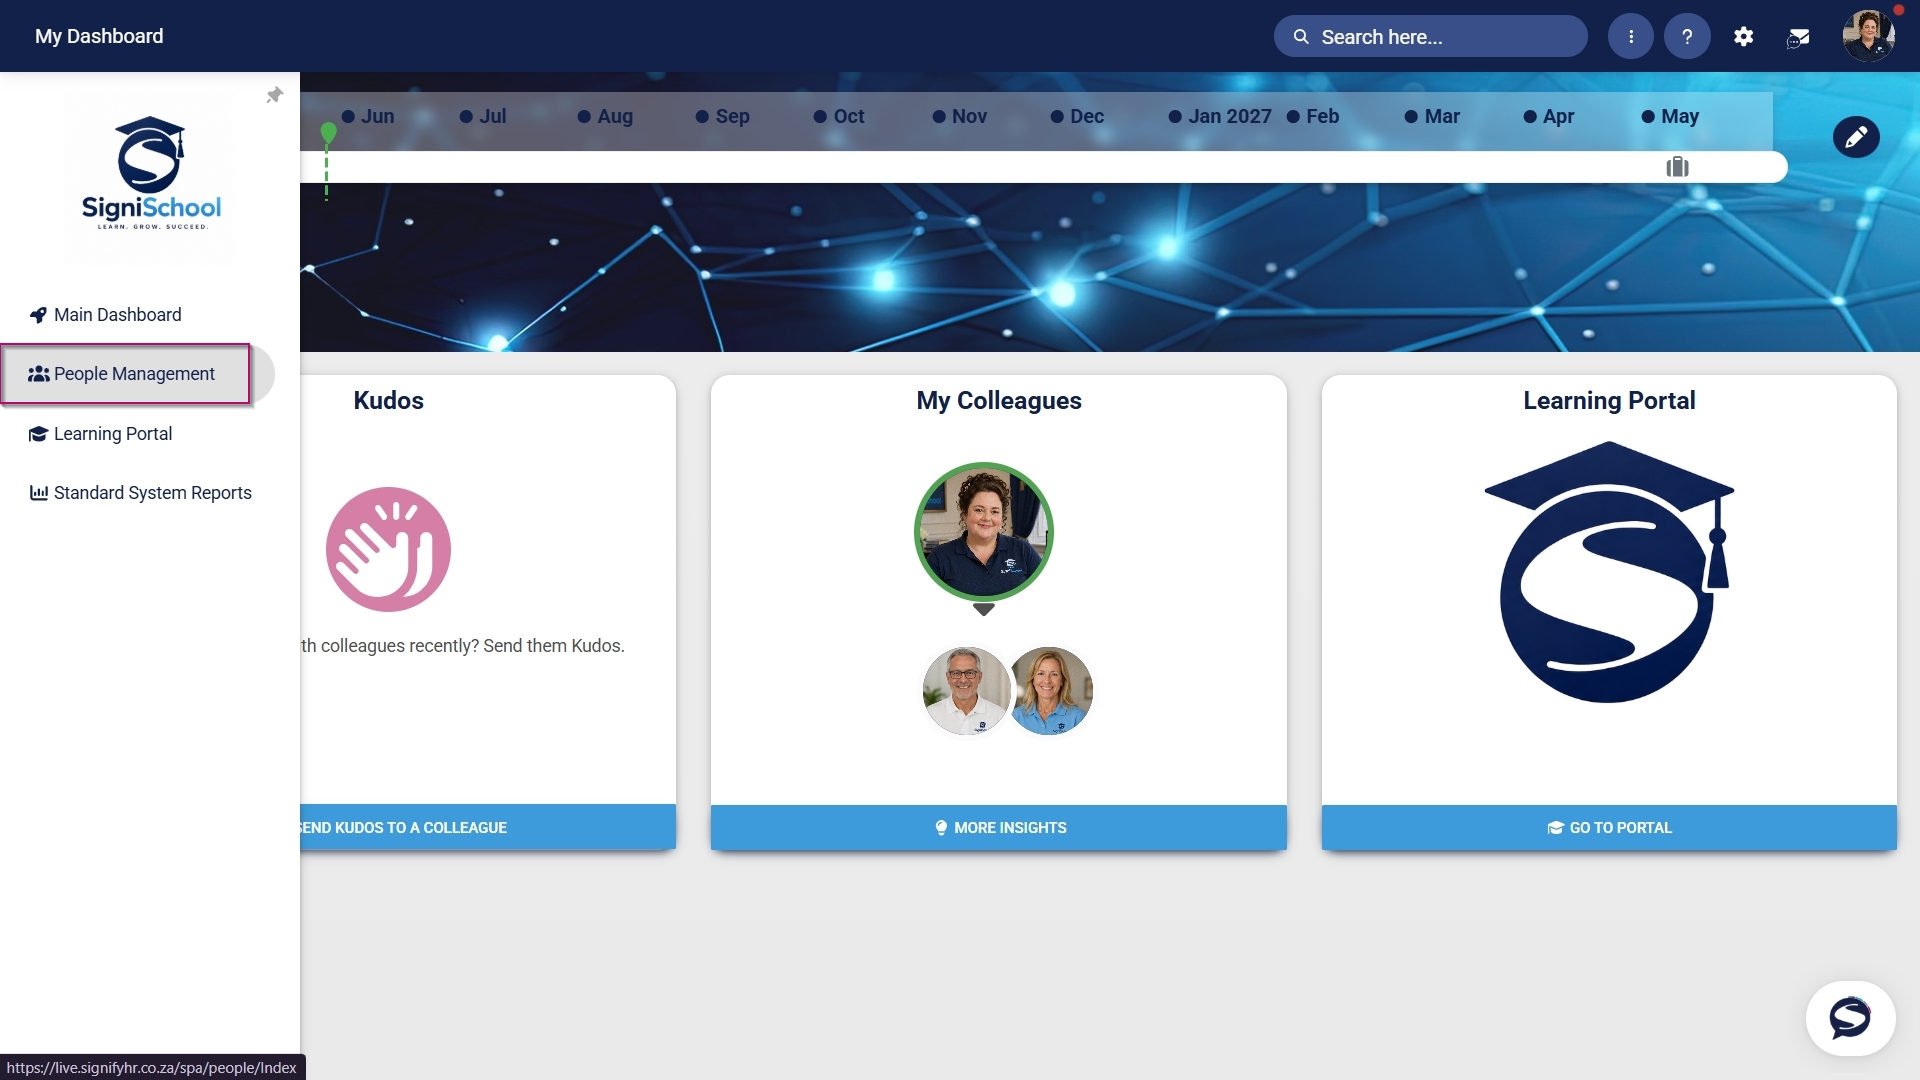Select the Oct timeline marker
This screenshot has width=1920, height=1080.
click(839, 117)
